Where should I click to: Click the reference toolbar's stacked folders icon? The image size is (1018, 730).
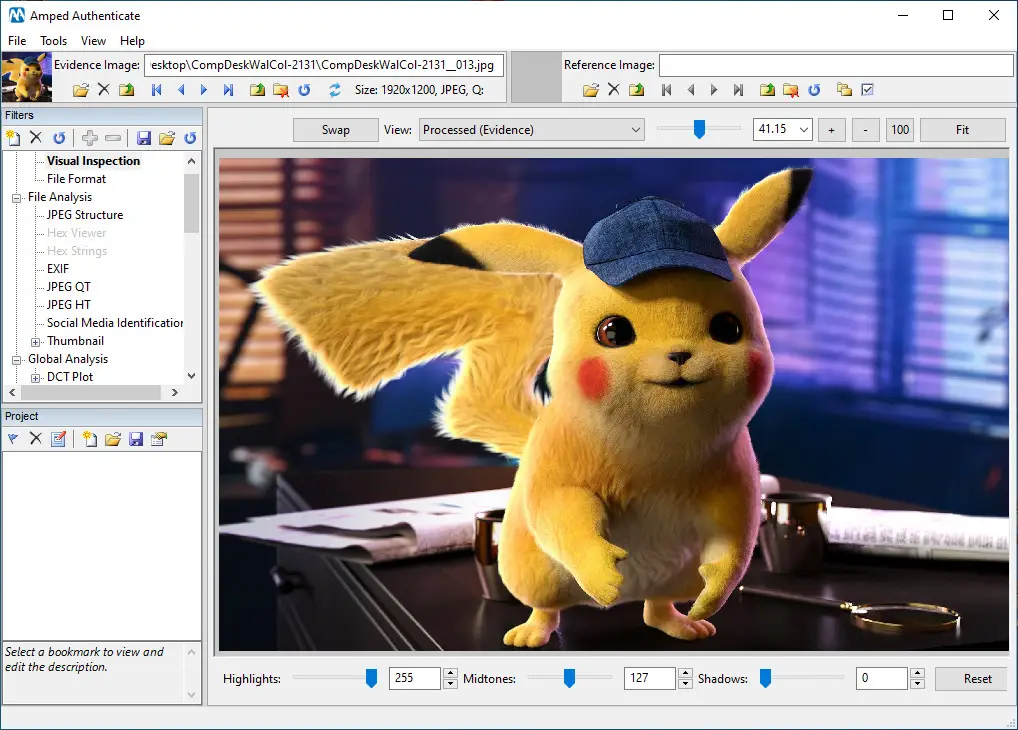(844, 90)
